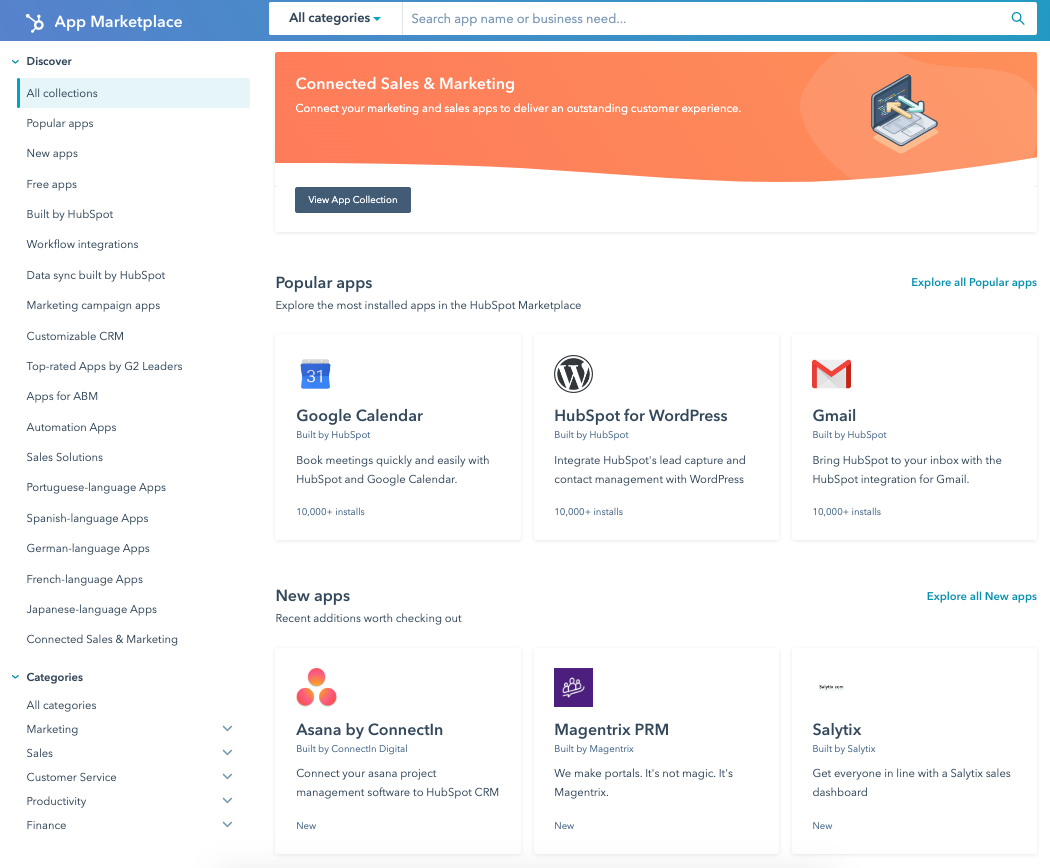Open Marketing campaign apps collection
Viewport: 1050px width, 868px height.
(93, 305)
